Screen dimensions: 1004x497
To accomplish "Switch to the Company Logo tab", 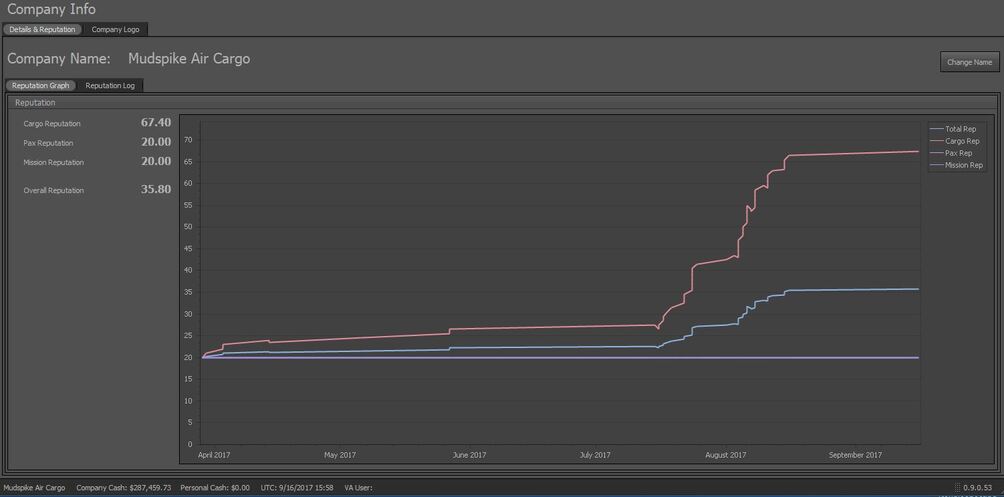I will 115,29.
